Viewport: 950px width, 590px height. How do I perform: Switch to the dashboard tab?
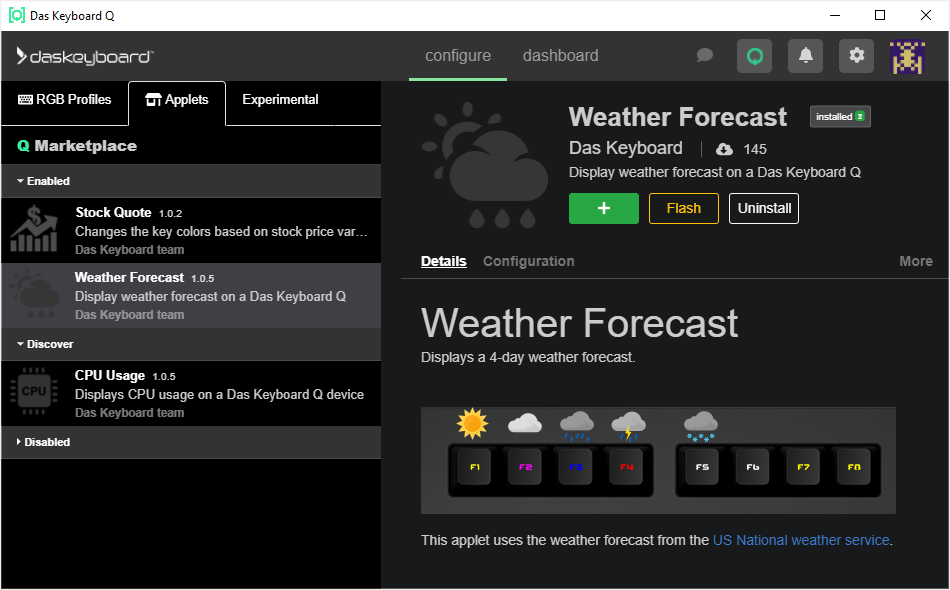(560, 56)
